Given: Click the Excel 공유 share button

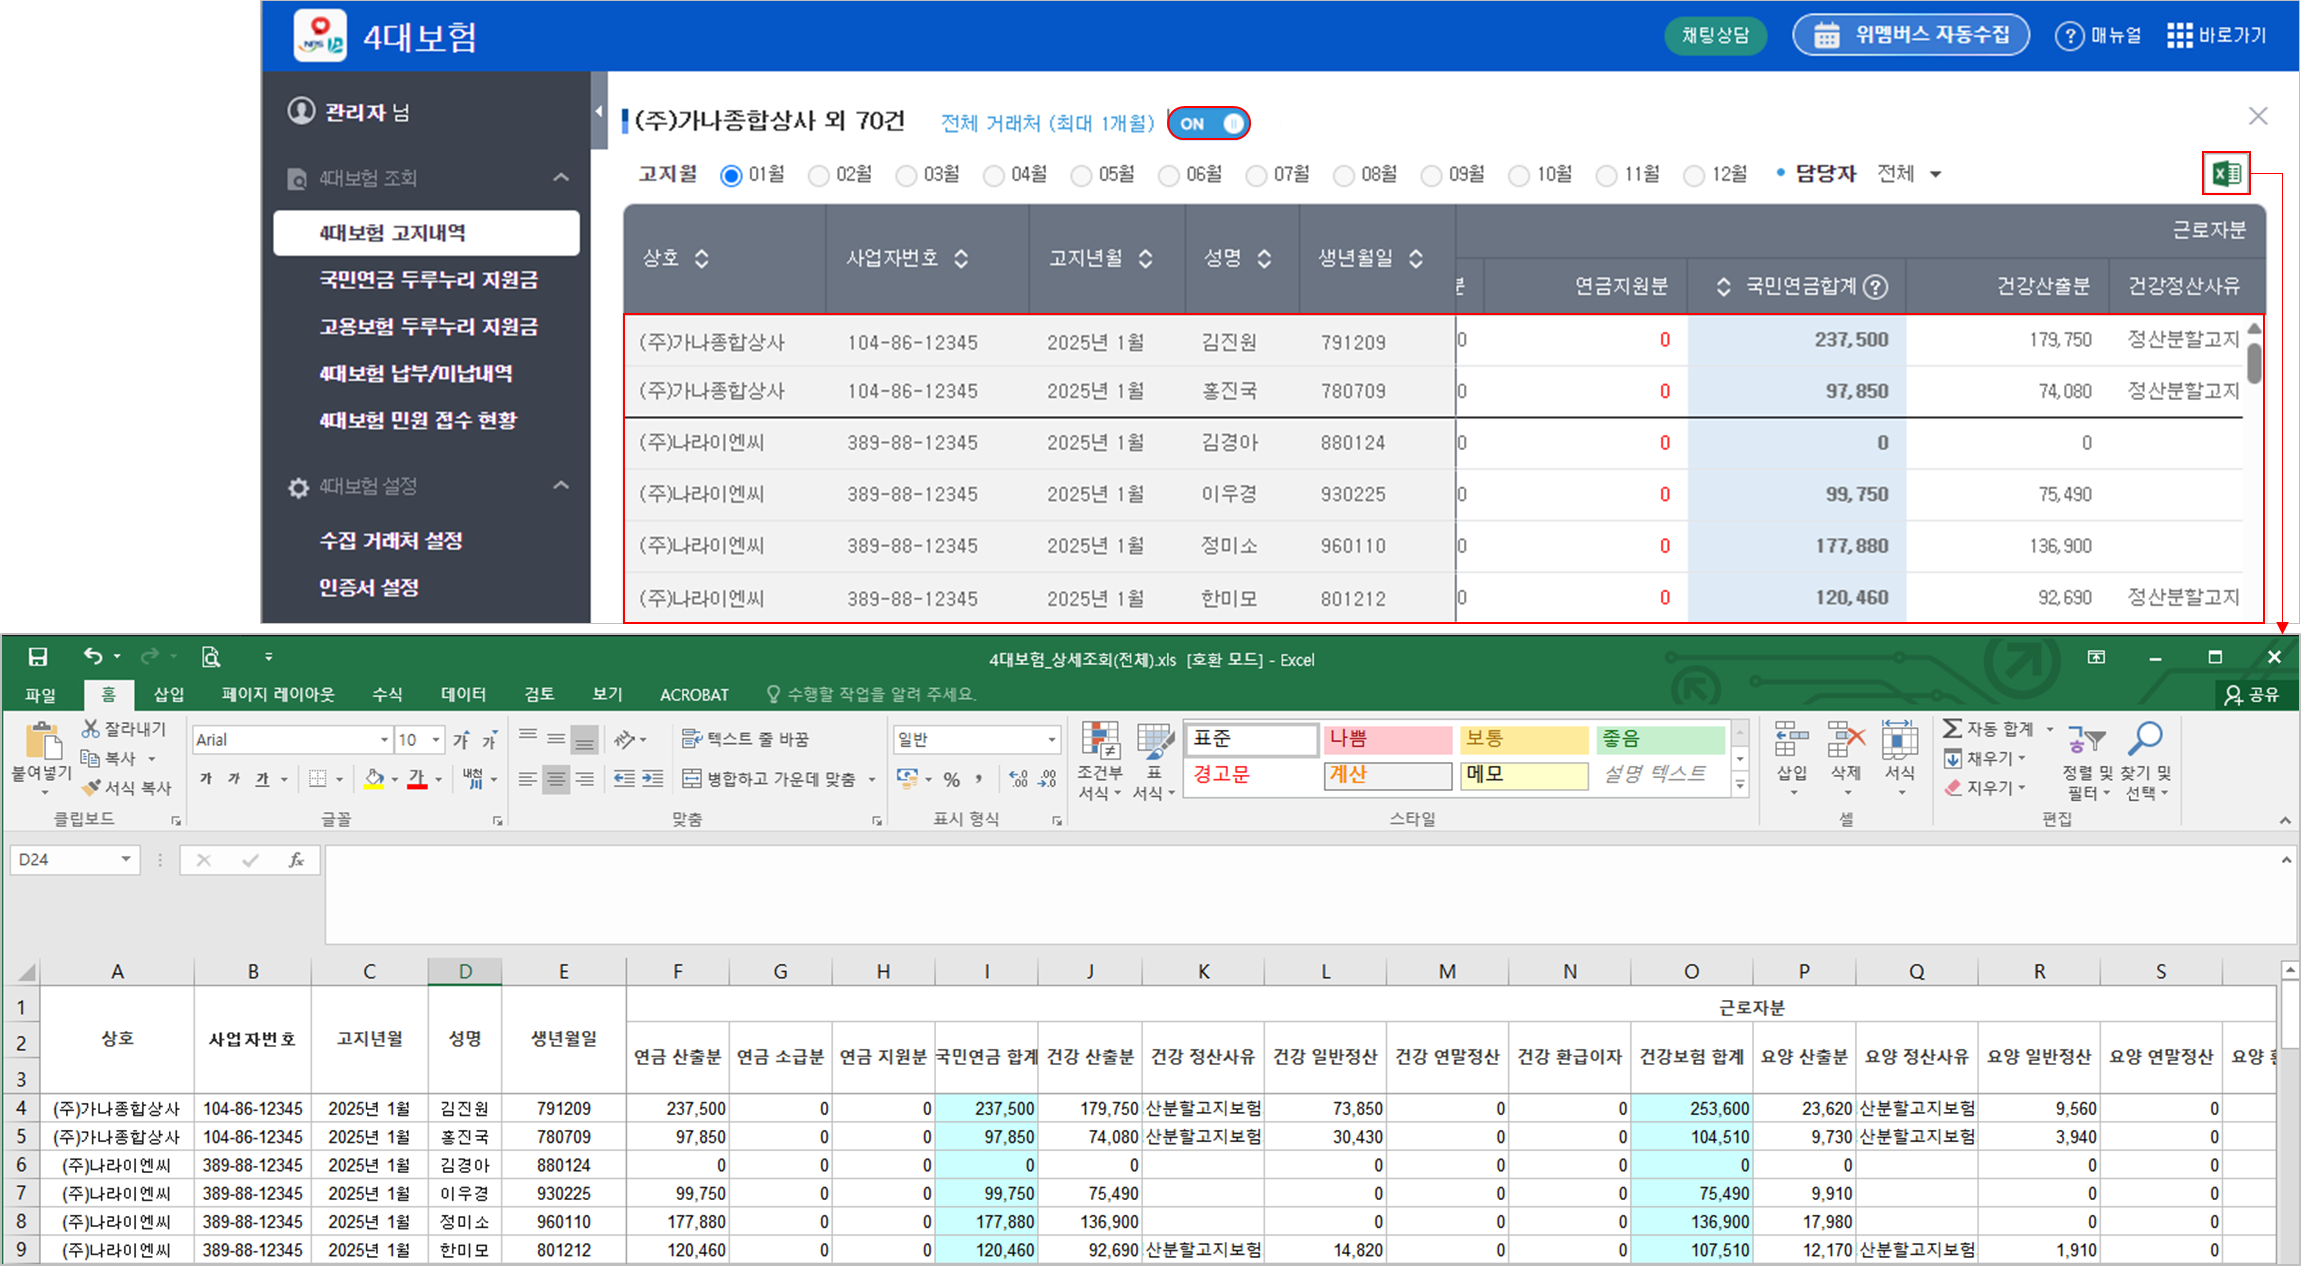Looking at the screenshot, I should tap(2252, 695).
